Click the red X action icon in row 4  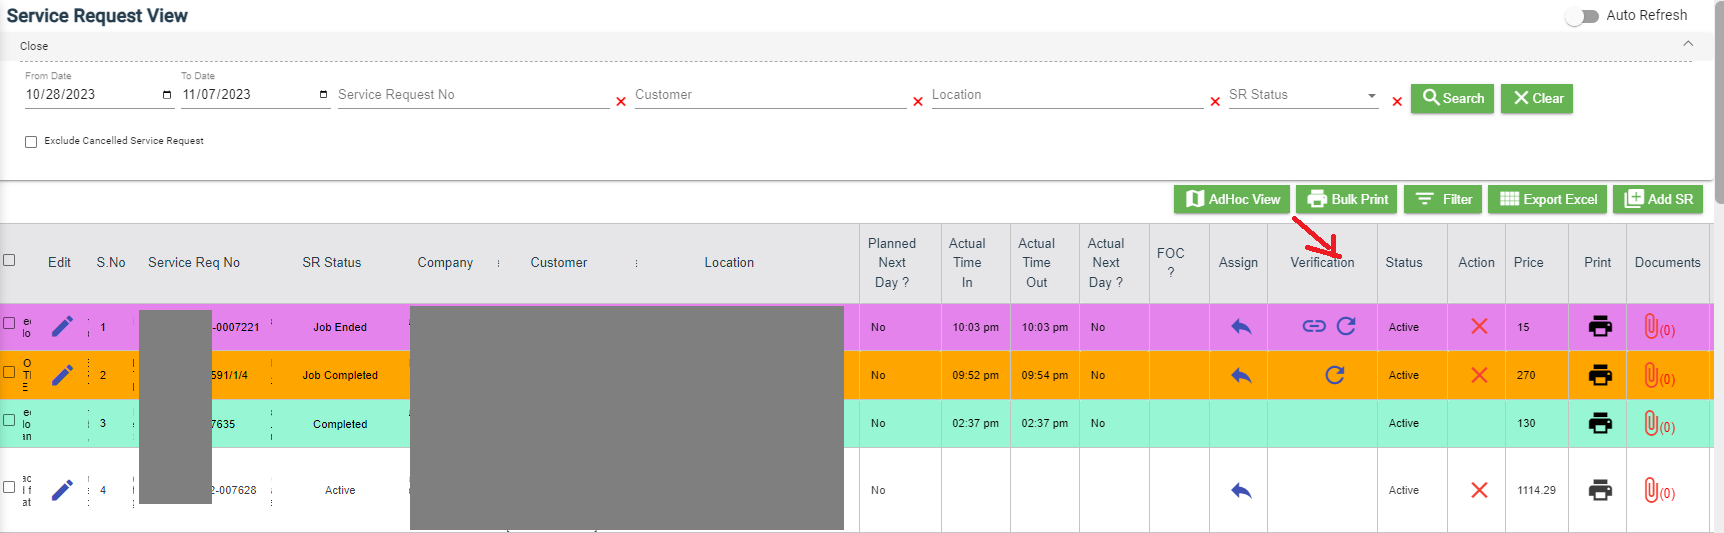tap(1479, 490)
